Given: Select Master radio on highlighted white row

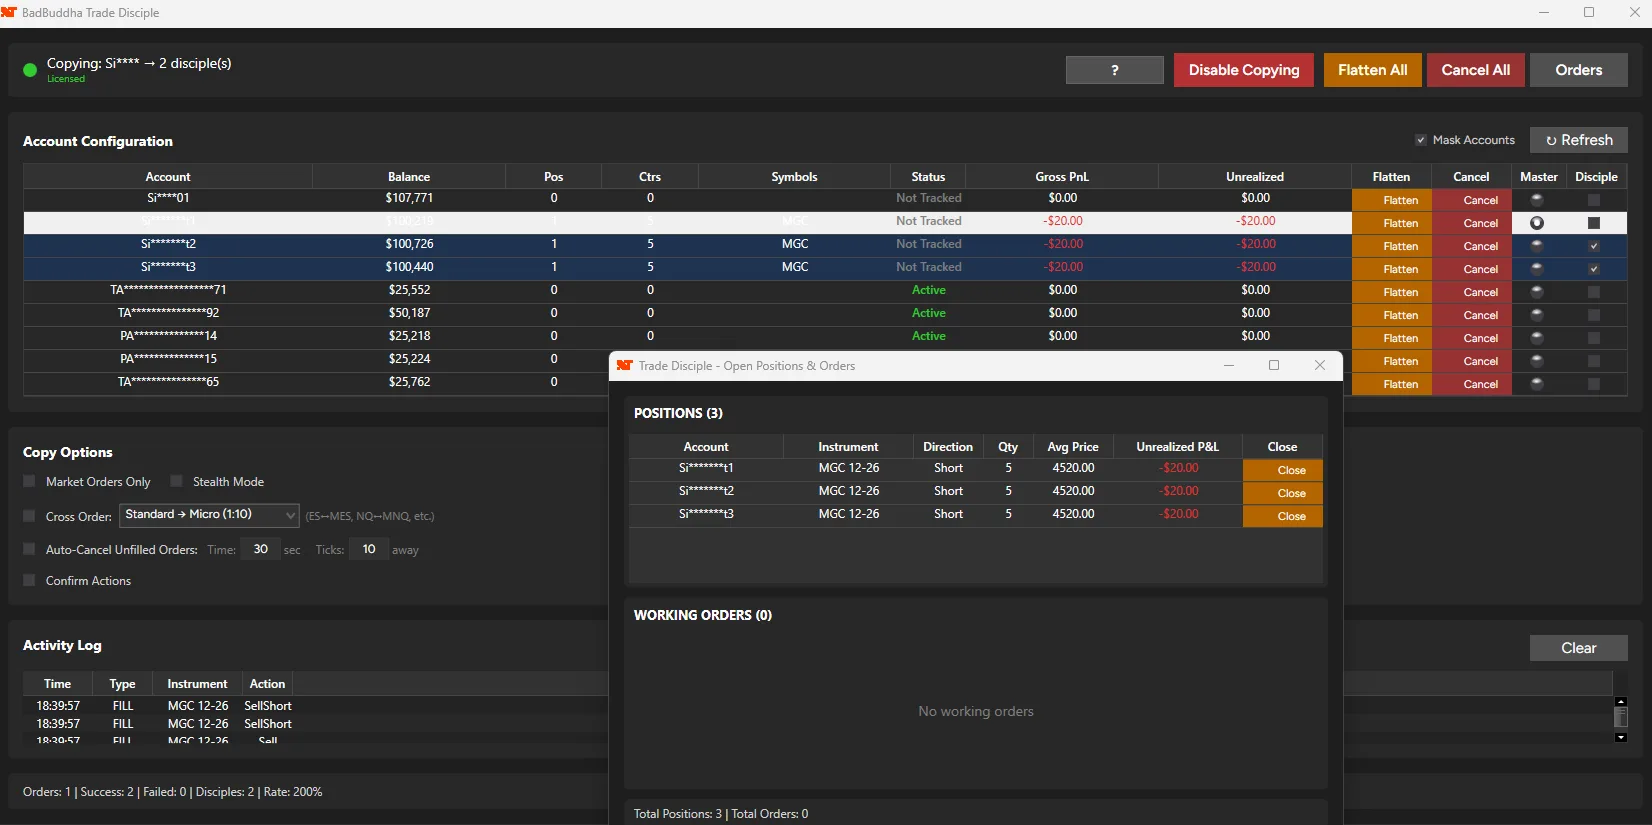Looking at the screenshot, I should 1537,222.
